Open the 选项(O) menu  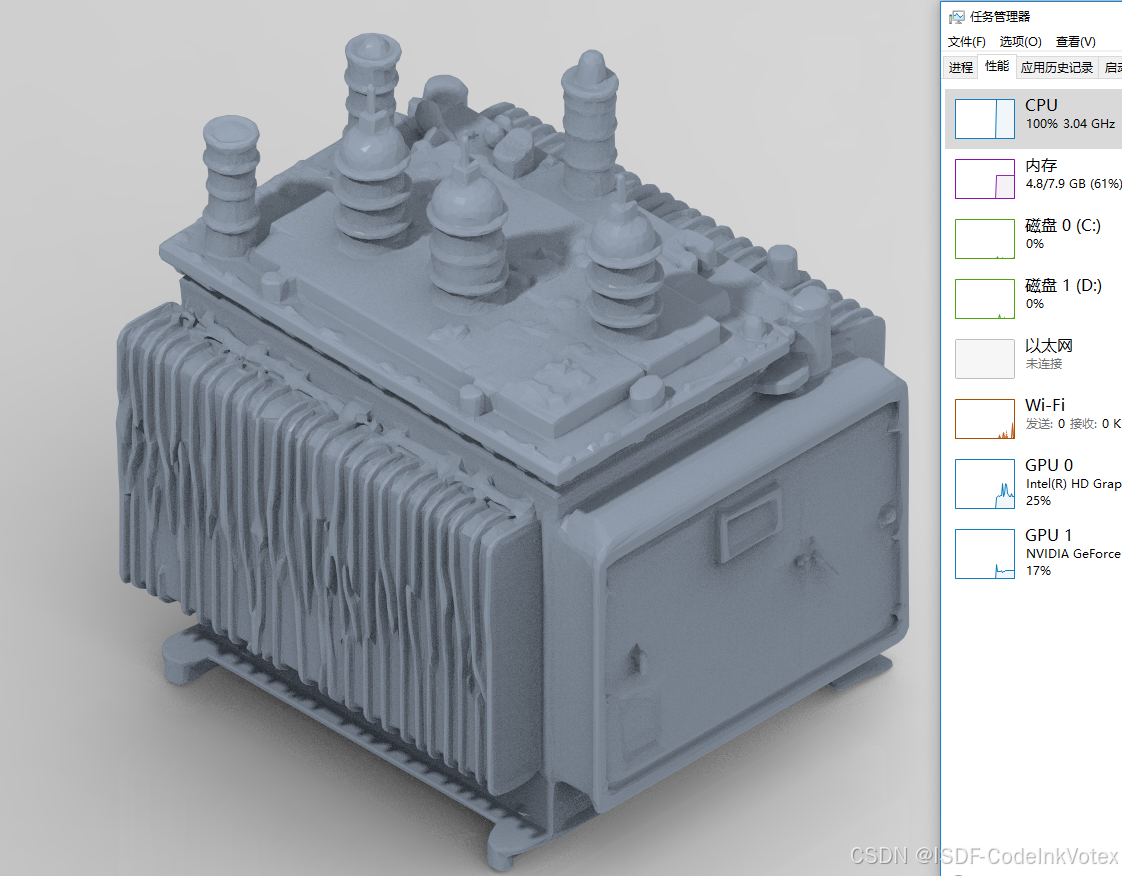tap(1020, 42)
